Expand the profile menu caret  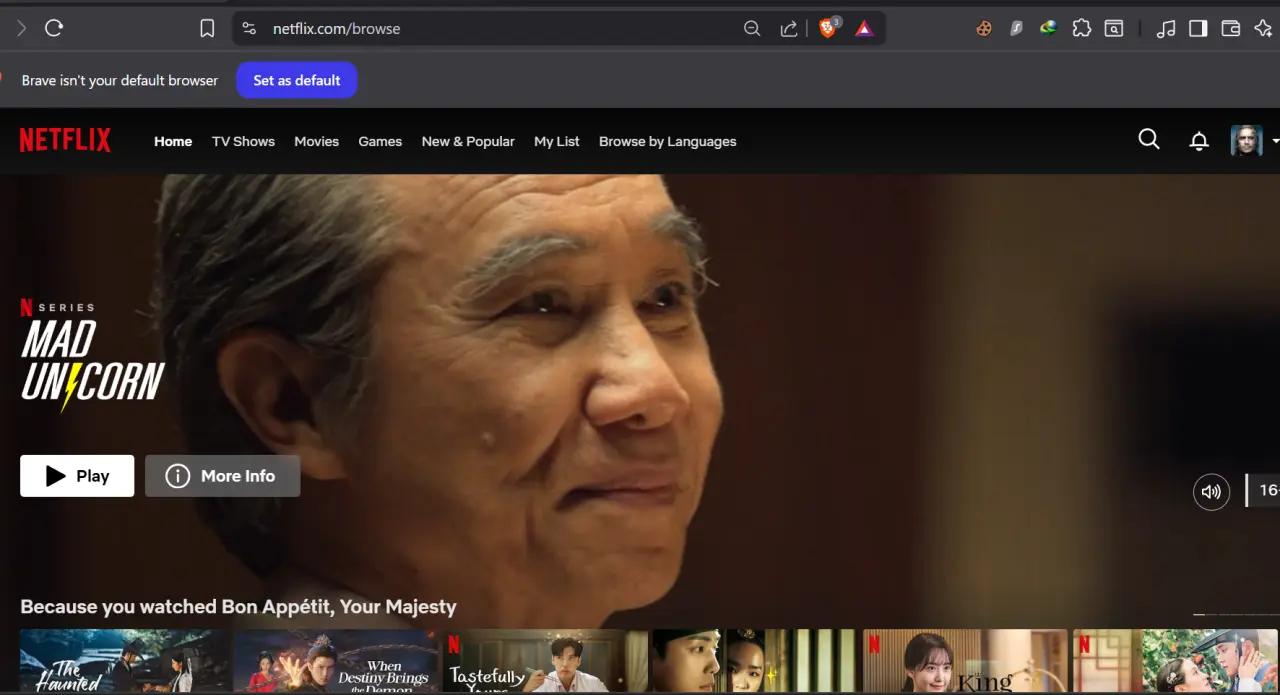[x=1275, y=141]
